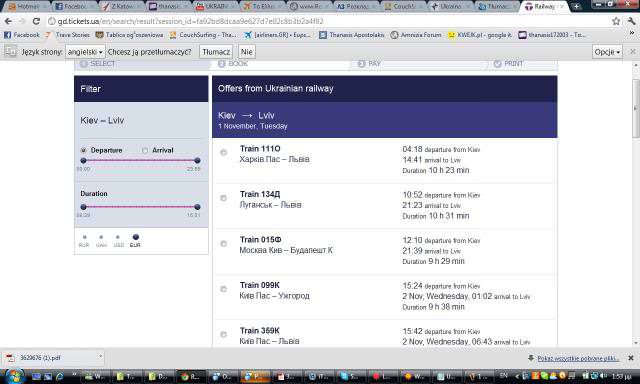Screen dimensions: 640x384
Task: Open the Facebook bookmark
Action: [x=22, y=35]
